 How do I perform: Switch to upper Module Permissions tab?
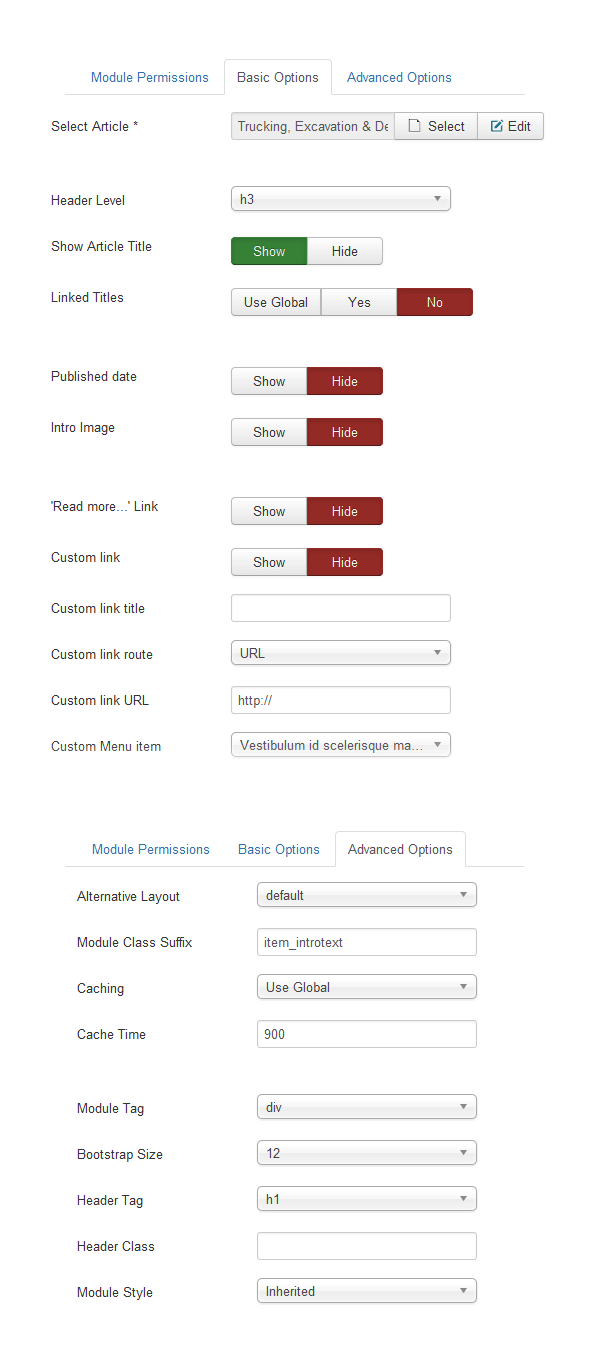tap(150, 77)
